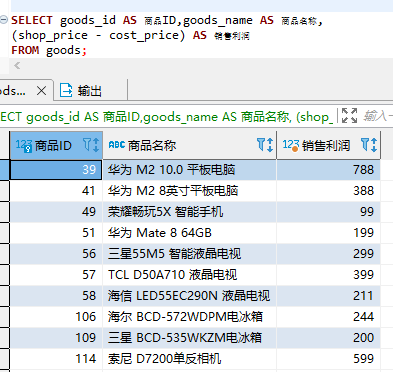
Task: Select cell with 商品ID 39
Action: 56,170
